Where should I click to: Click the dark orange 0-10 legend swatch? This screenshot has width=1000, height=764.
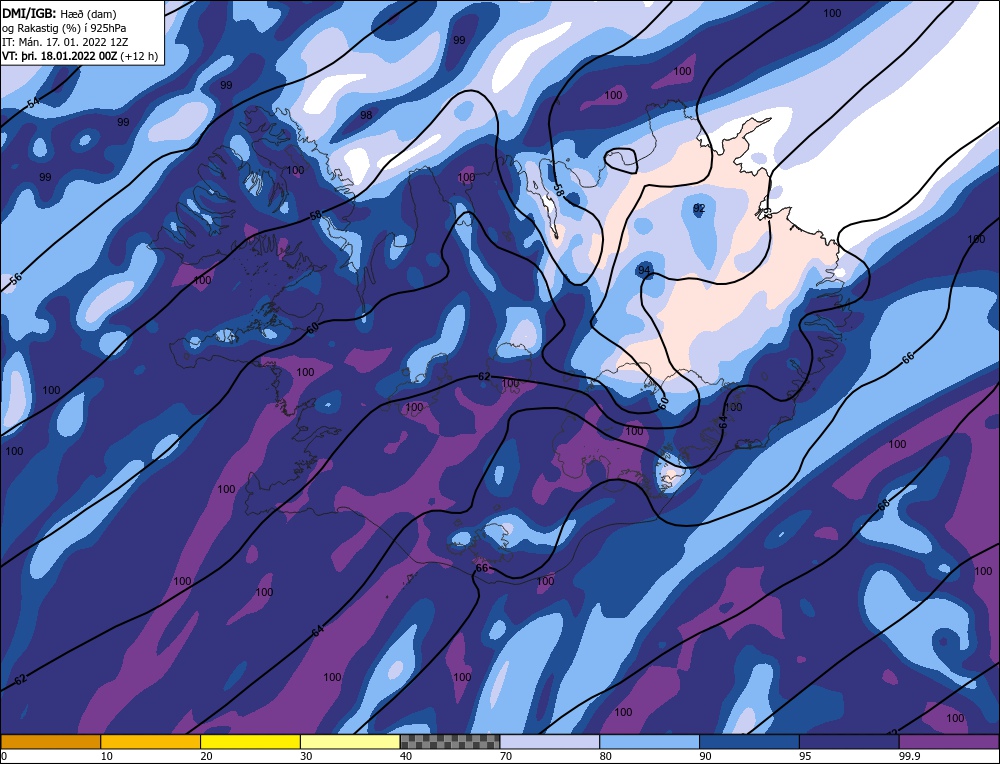tap(50, 741)
